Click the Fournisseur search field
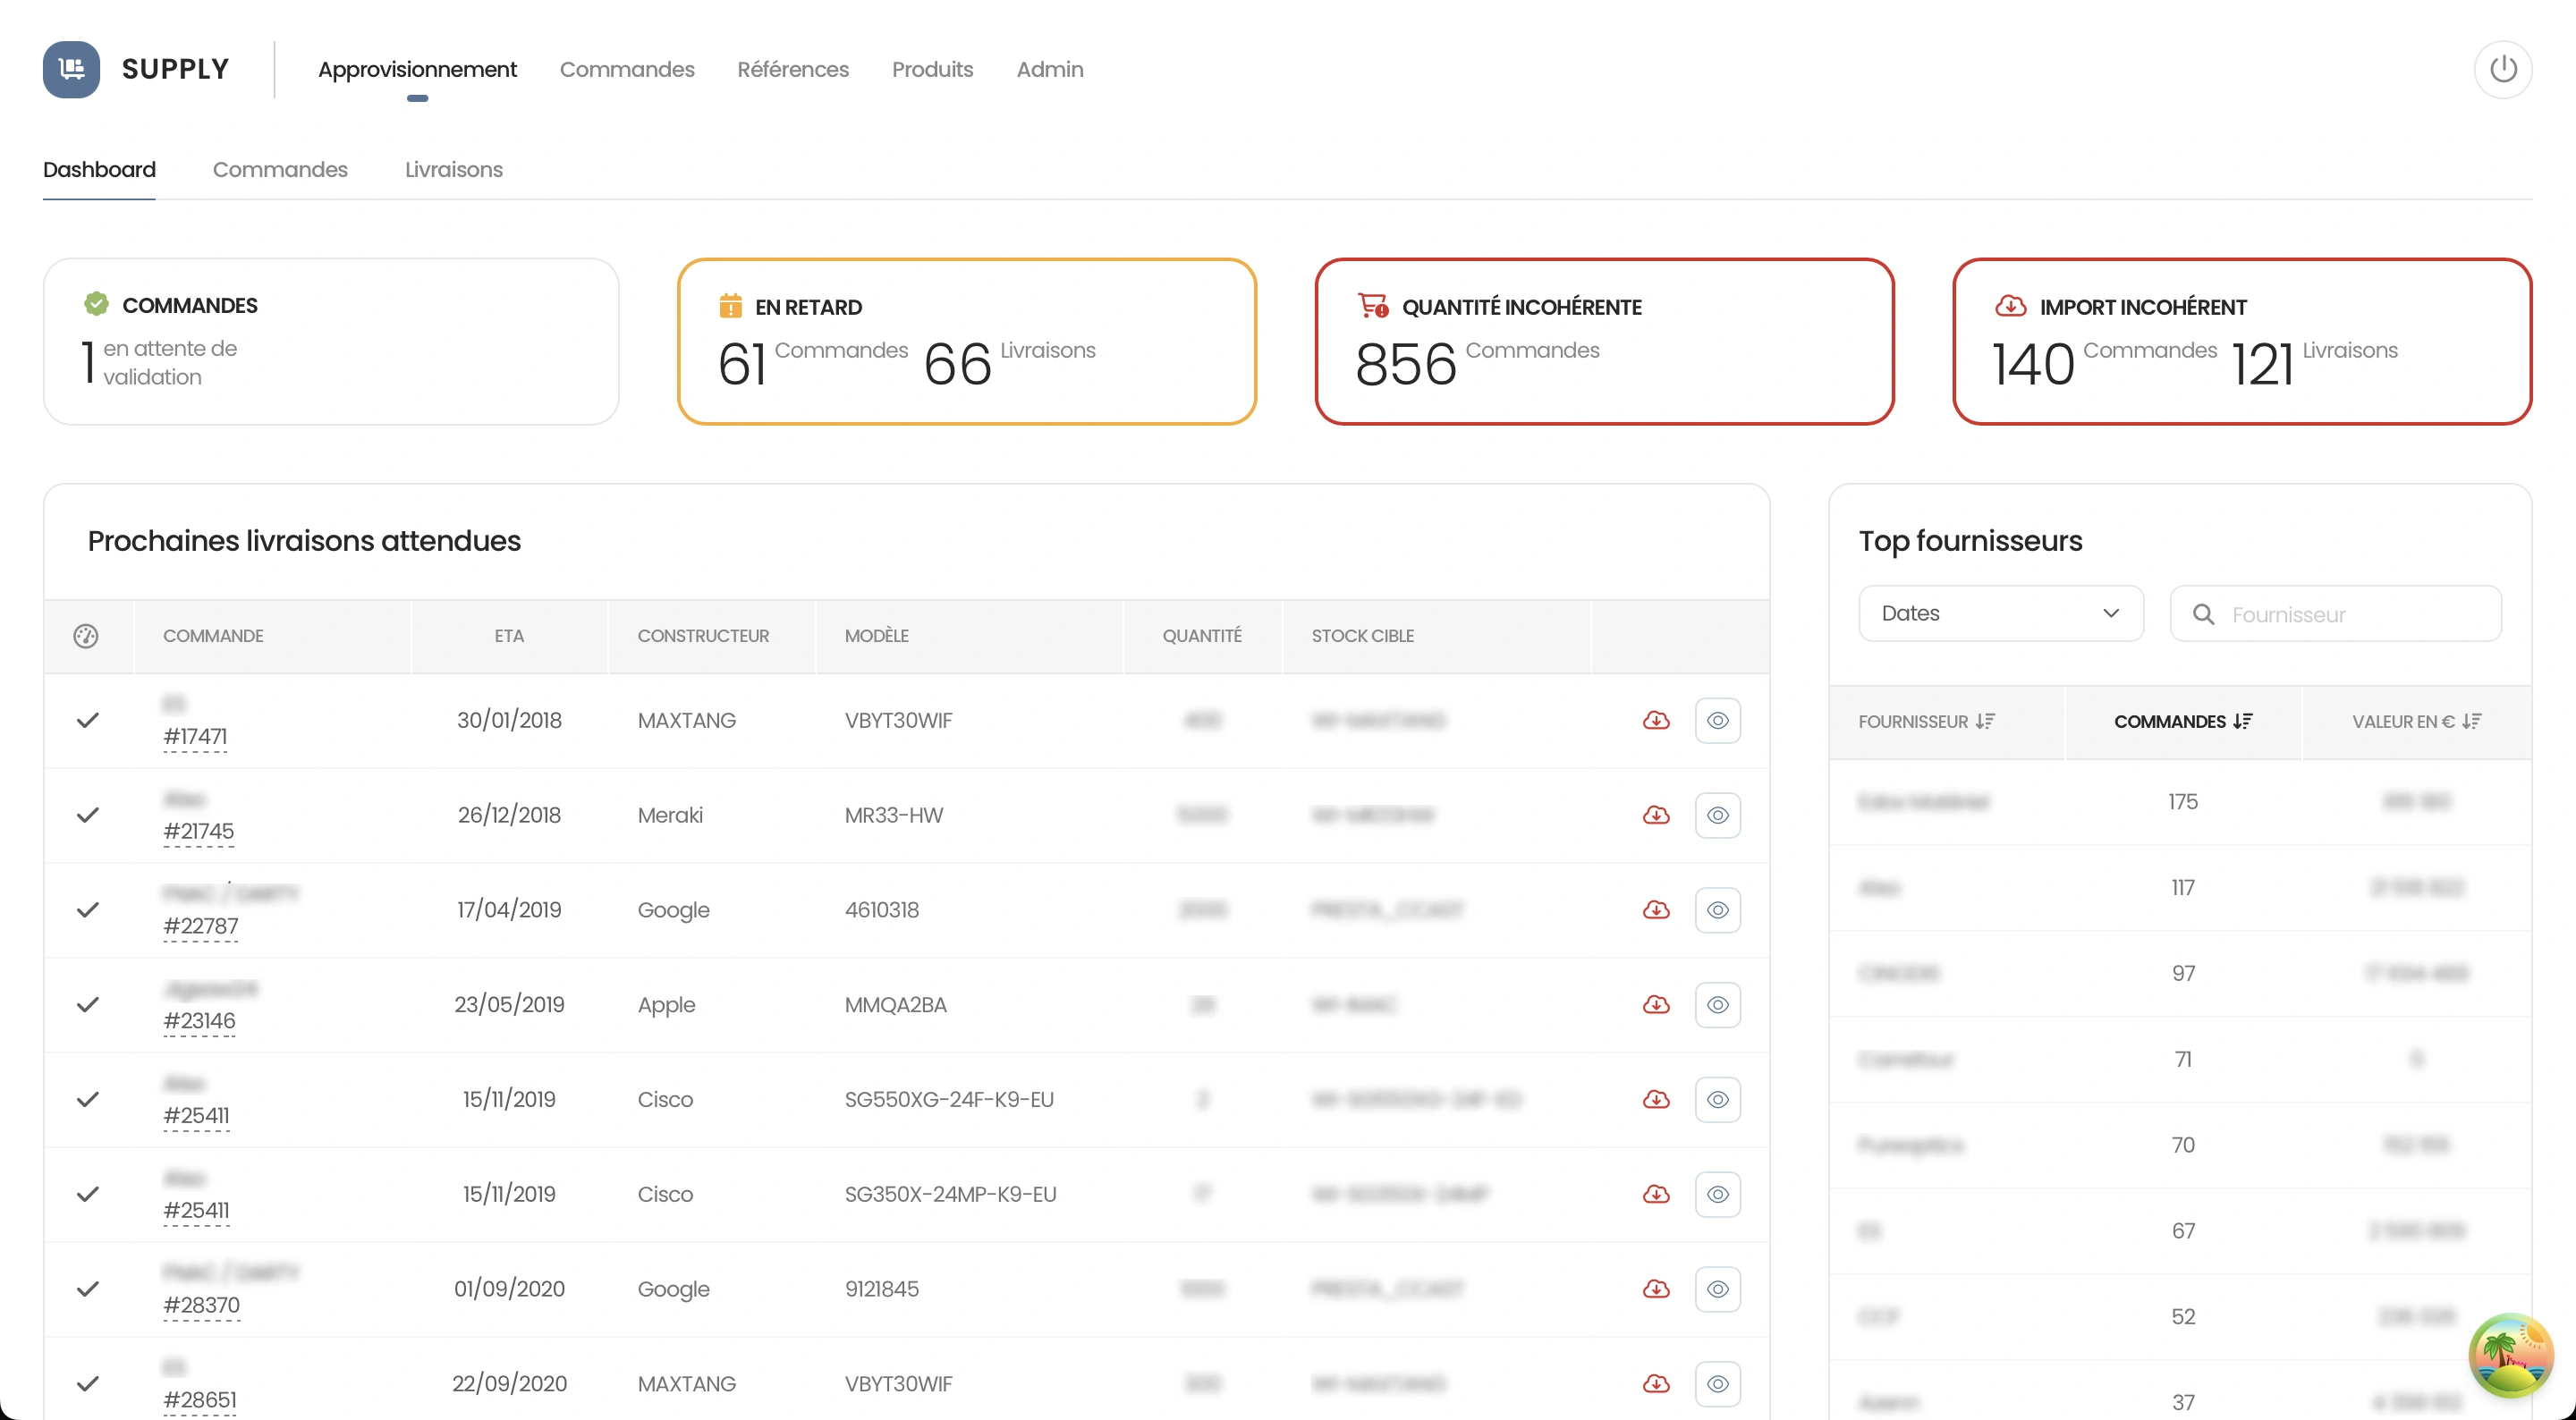The width and height of the screenshot is (2576, 1420). (2350, 614)
